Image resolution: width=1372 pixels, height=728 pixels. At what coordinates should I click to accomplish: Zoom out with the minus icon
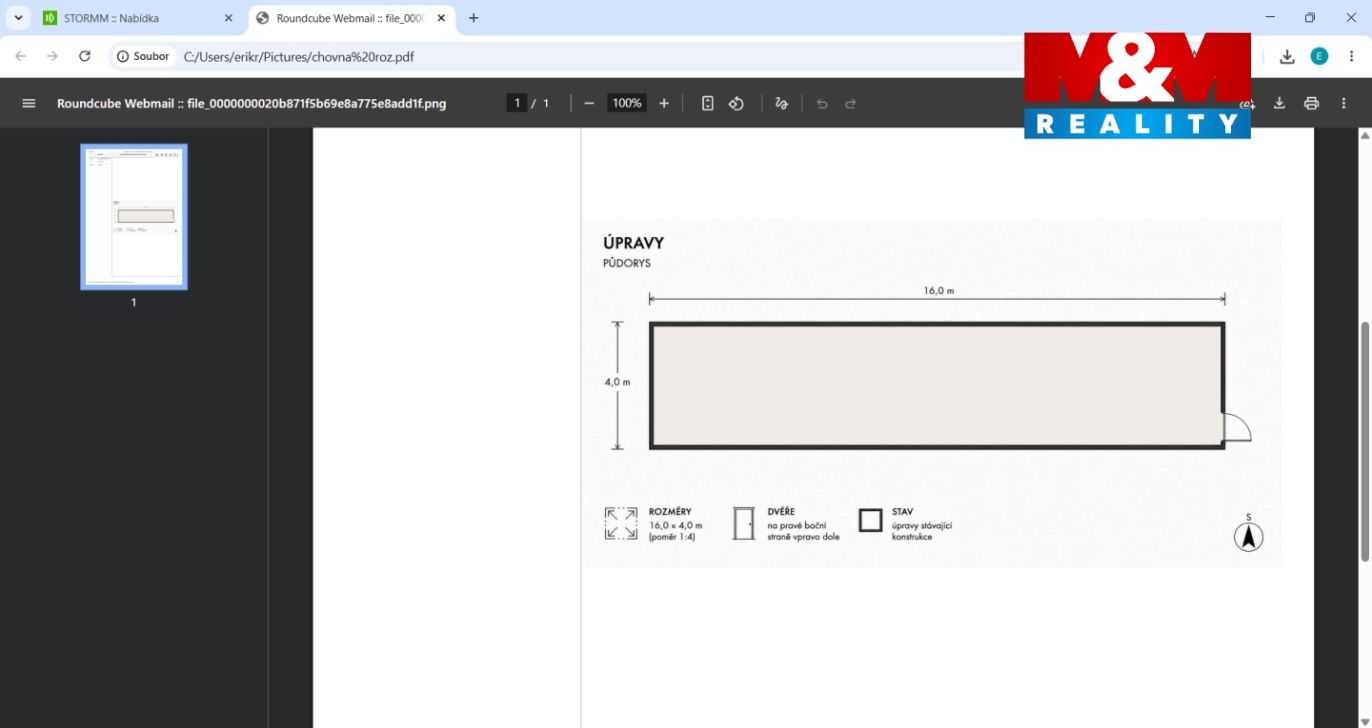(589, 103)
